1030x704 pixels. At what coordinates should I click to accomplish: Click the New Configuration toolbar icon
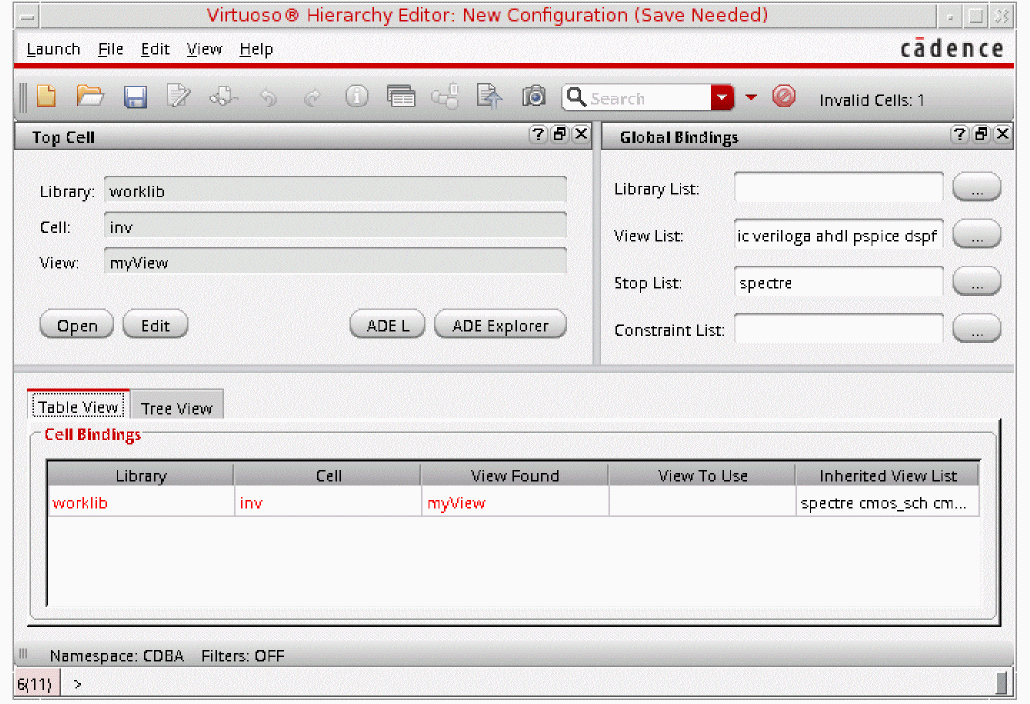pyautogui.click(x=46, y=96)
